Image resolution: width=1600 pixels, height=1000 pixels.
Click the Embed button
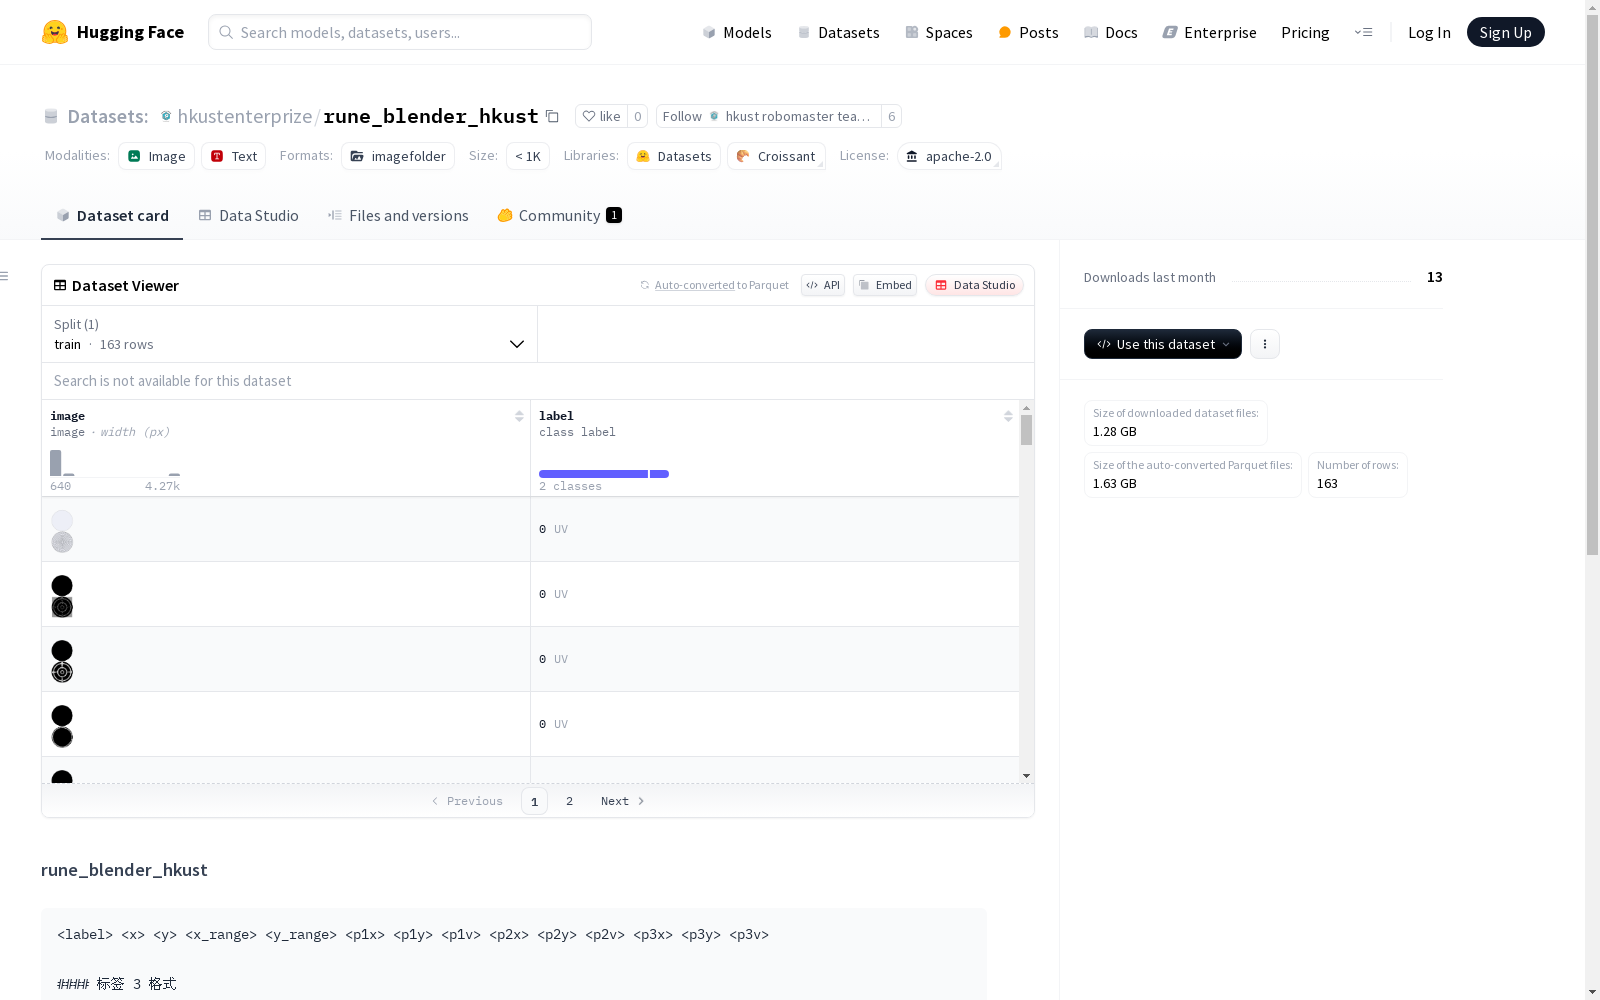[x=885, y=285]
